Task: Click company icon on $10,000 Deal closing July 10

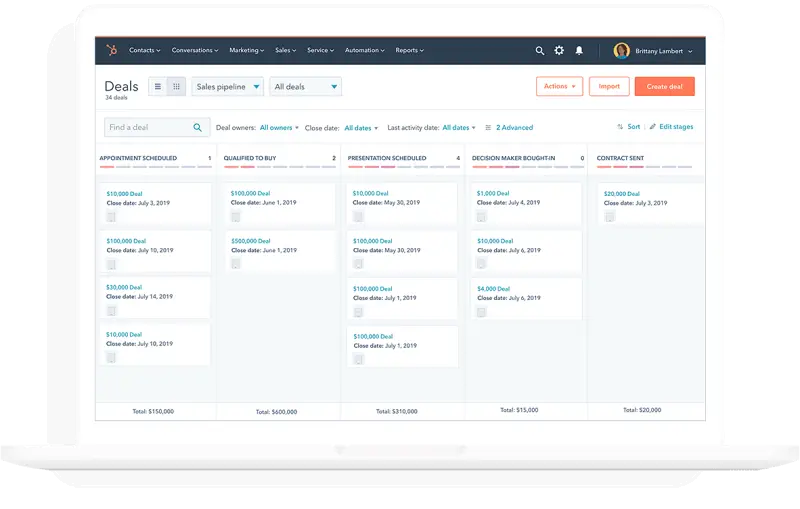Action: tap(111, 358)
